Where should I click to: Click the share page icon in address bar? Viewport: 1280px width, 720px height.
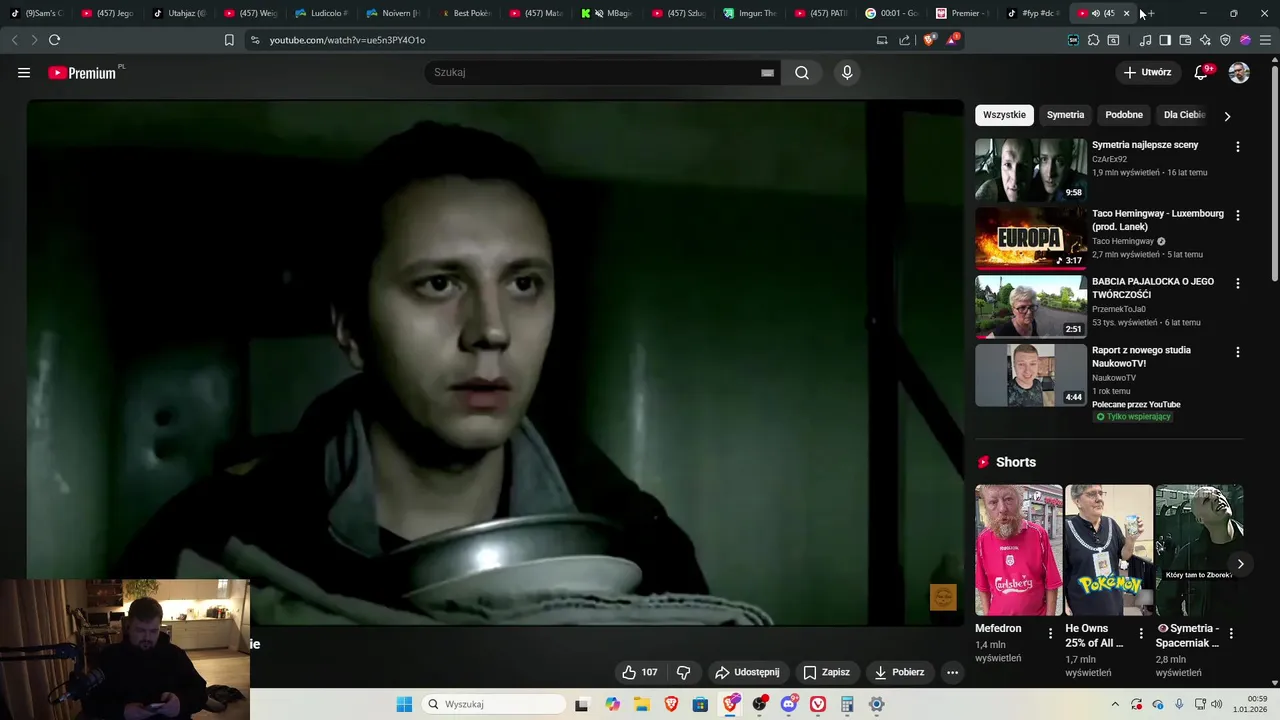point(905,40)
